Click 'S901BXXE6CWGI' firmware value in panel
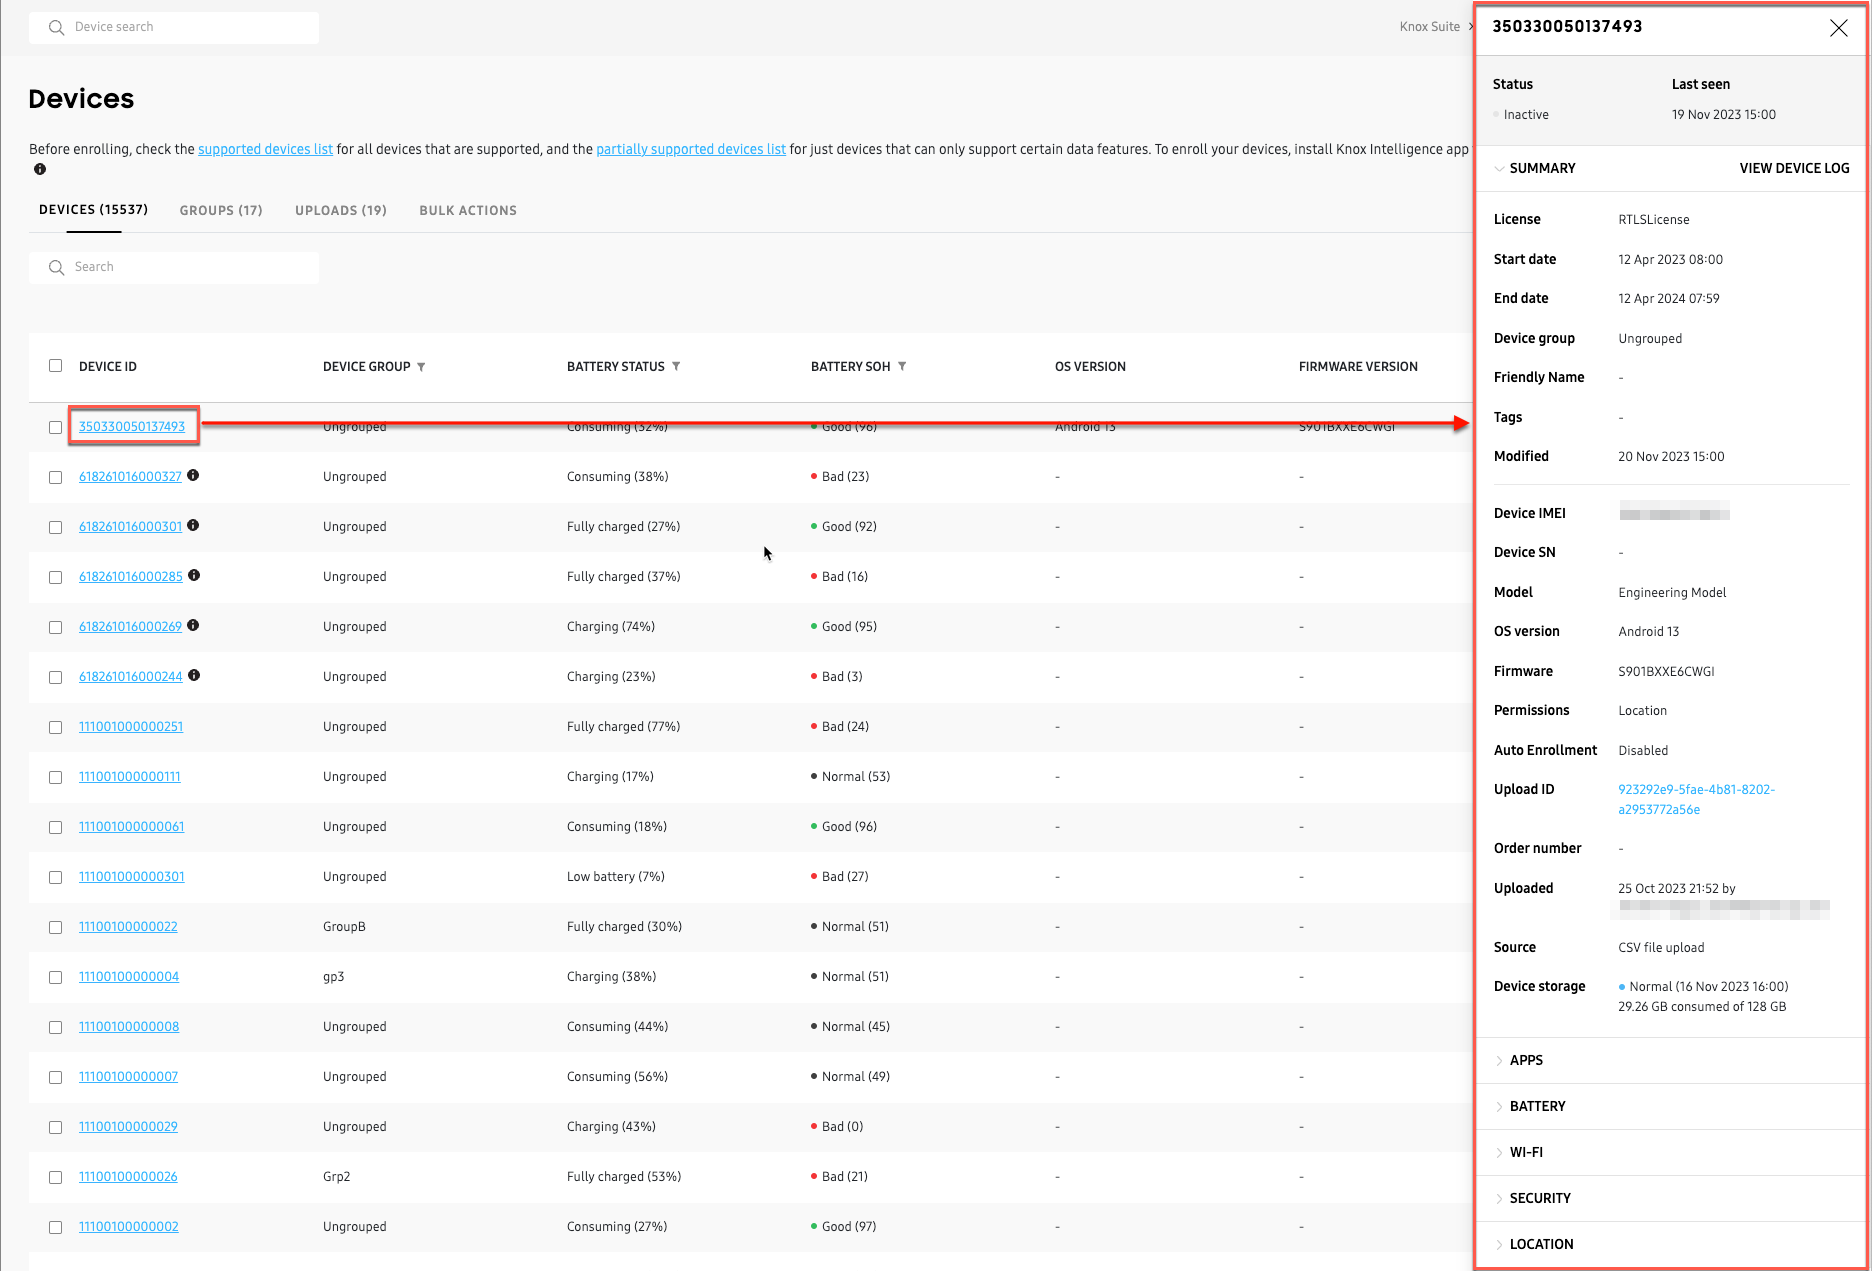 pos(1666,672)
